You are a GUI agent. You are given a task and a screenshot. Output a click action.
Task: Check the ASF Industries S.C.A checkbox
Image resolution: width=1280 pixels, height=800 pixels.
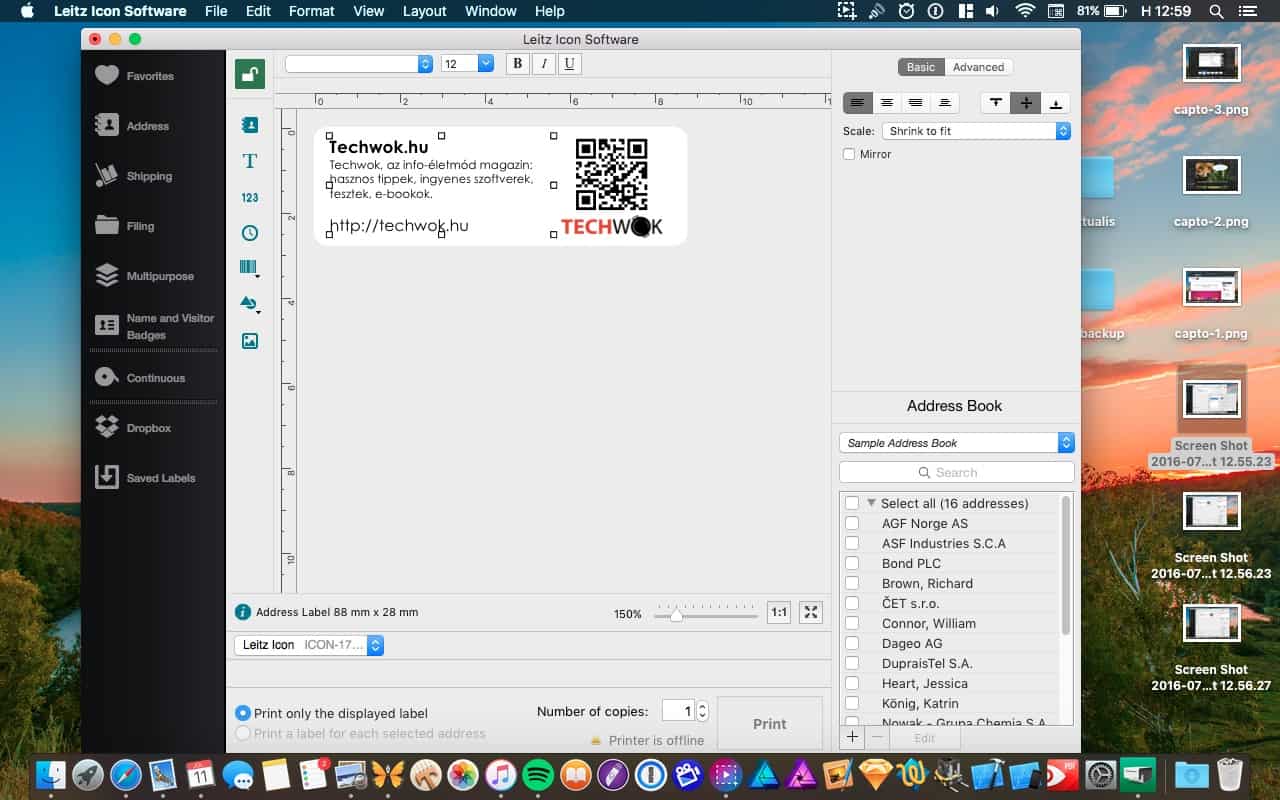click(x=852, y=543)
